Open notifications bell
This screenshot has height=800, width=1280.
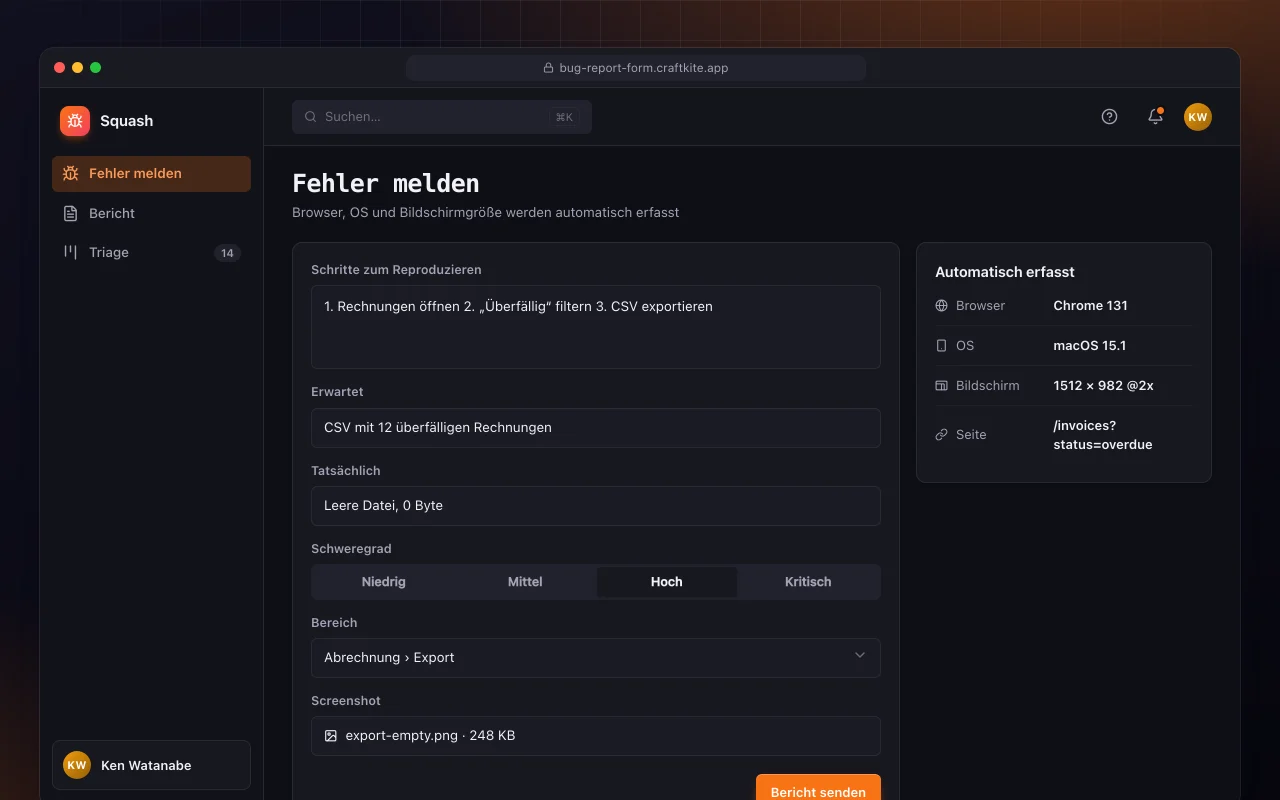(1155, 116)
